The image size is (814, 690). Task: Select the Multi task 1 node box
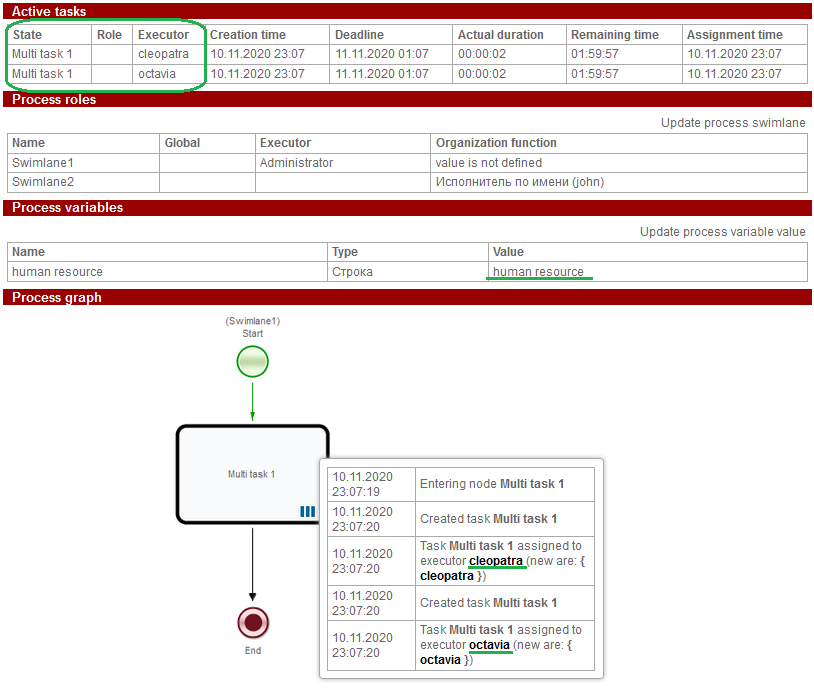[x=252, y=474]
